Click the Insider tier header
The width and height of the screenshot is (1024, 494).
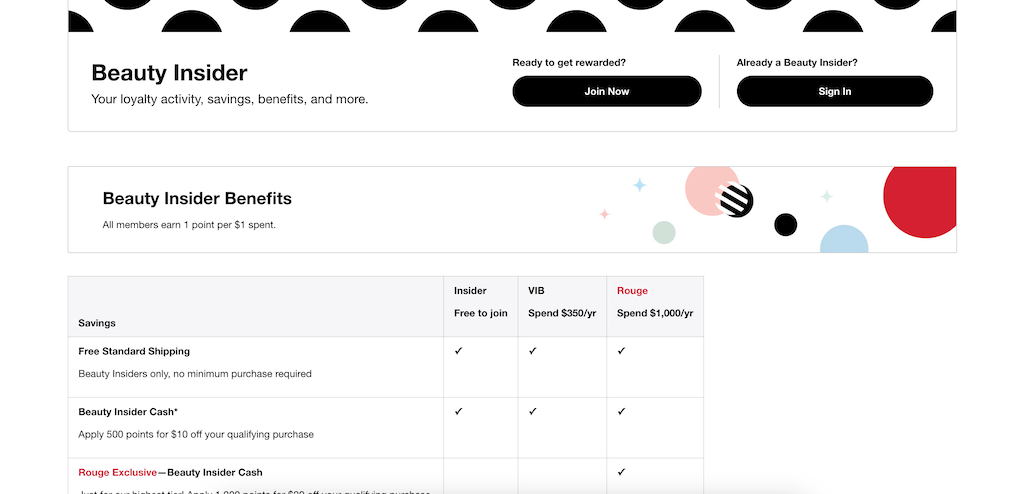[x=470, y=291]
